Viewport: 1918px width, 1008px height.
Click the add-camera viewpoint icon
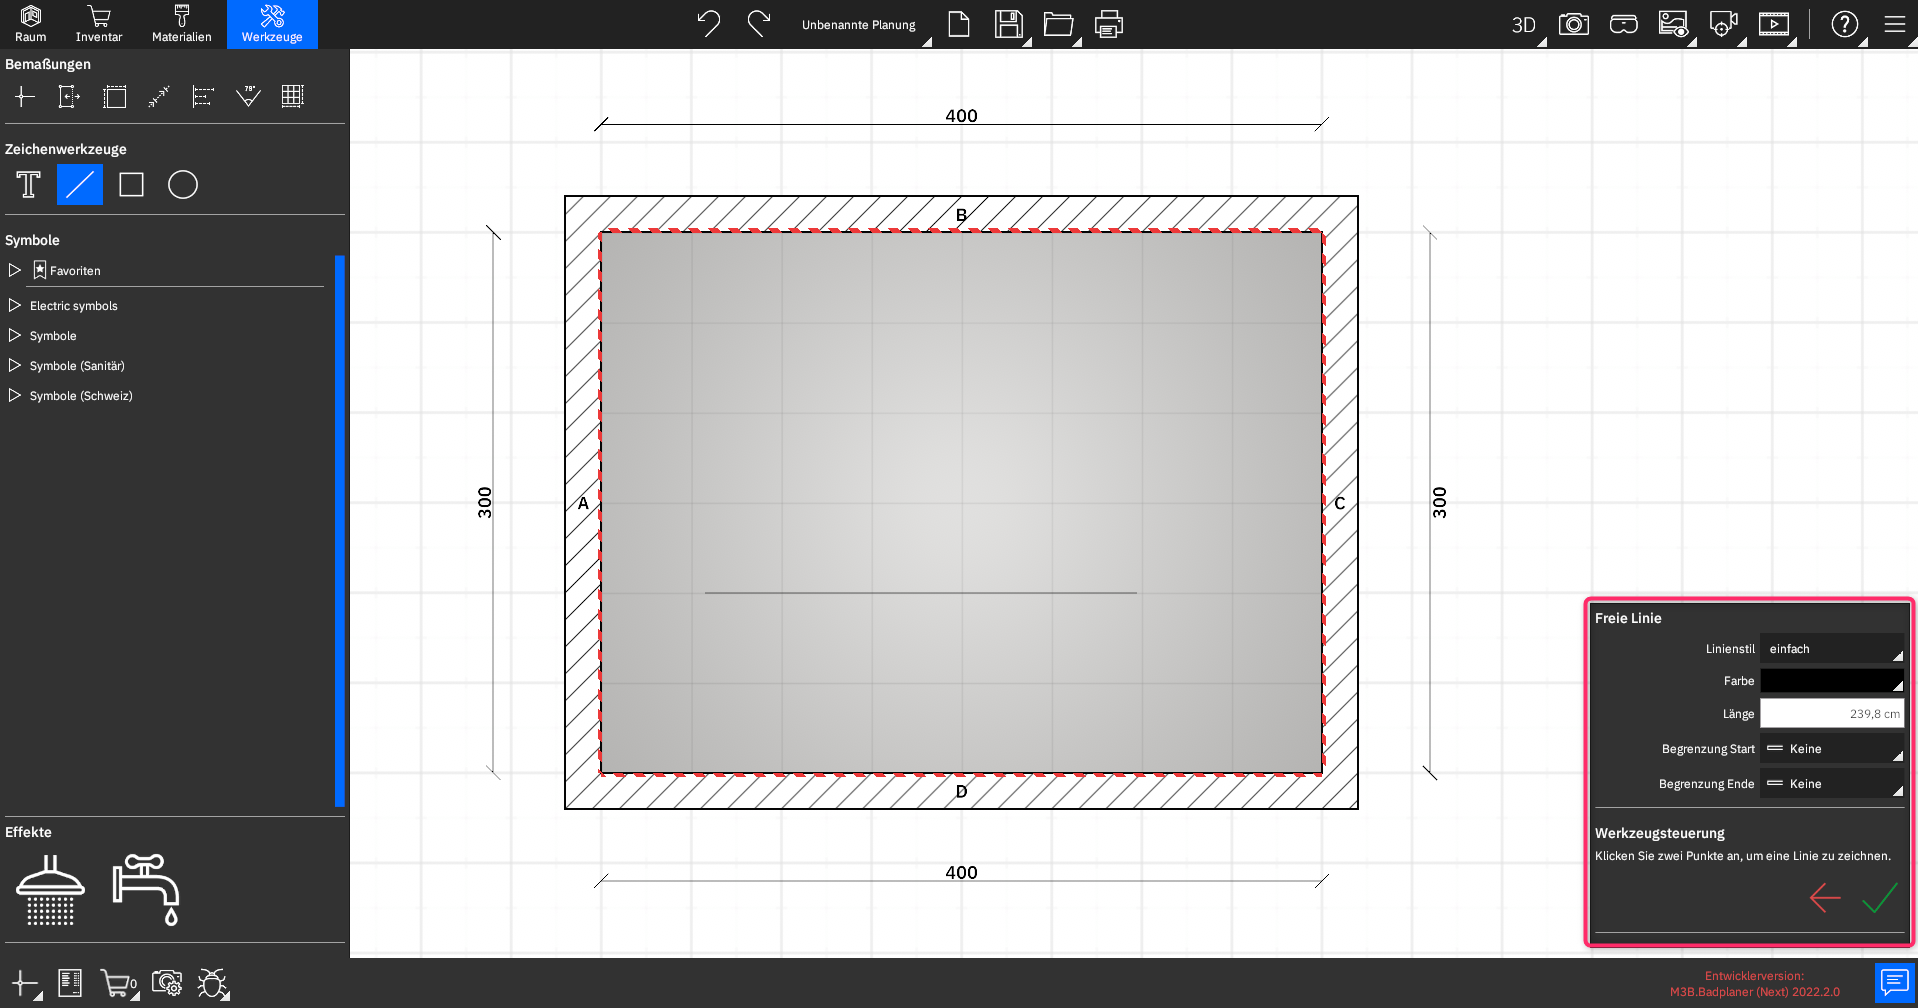click(x=1723, y=24)
